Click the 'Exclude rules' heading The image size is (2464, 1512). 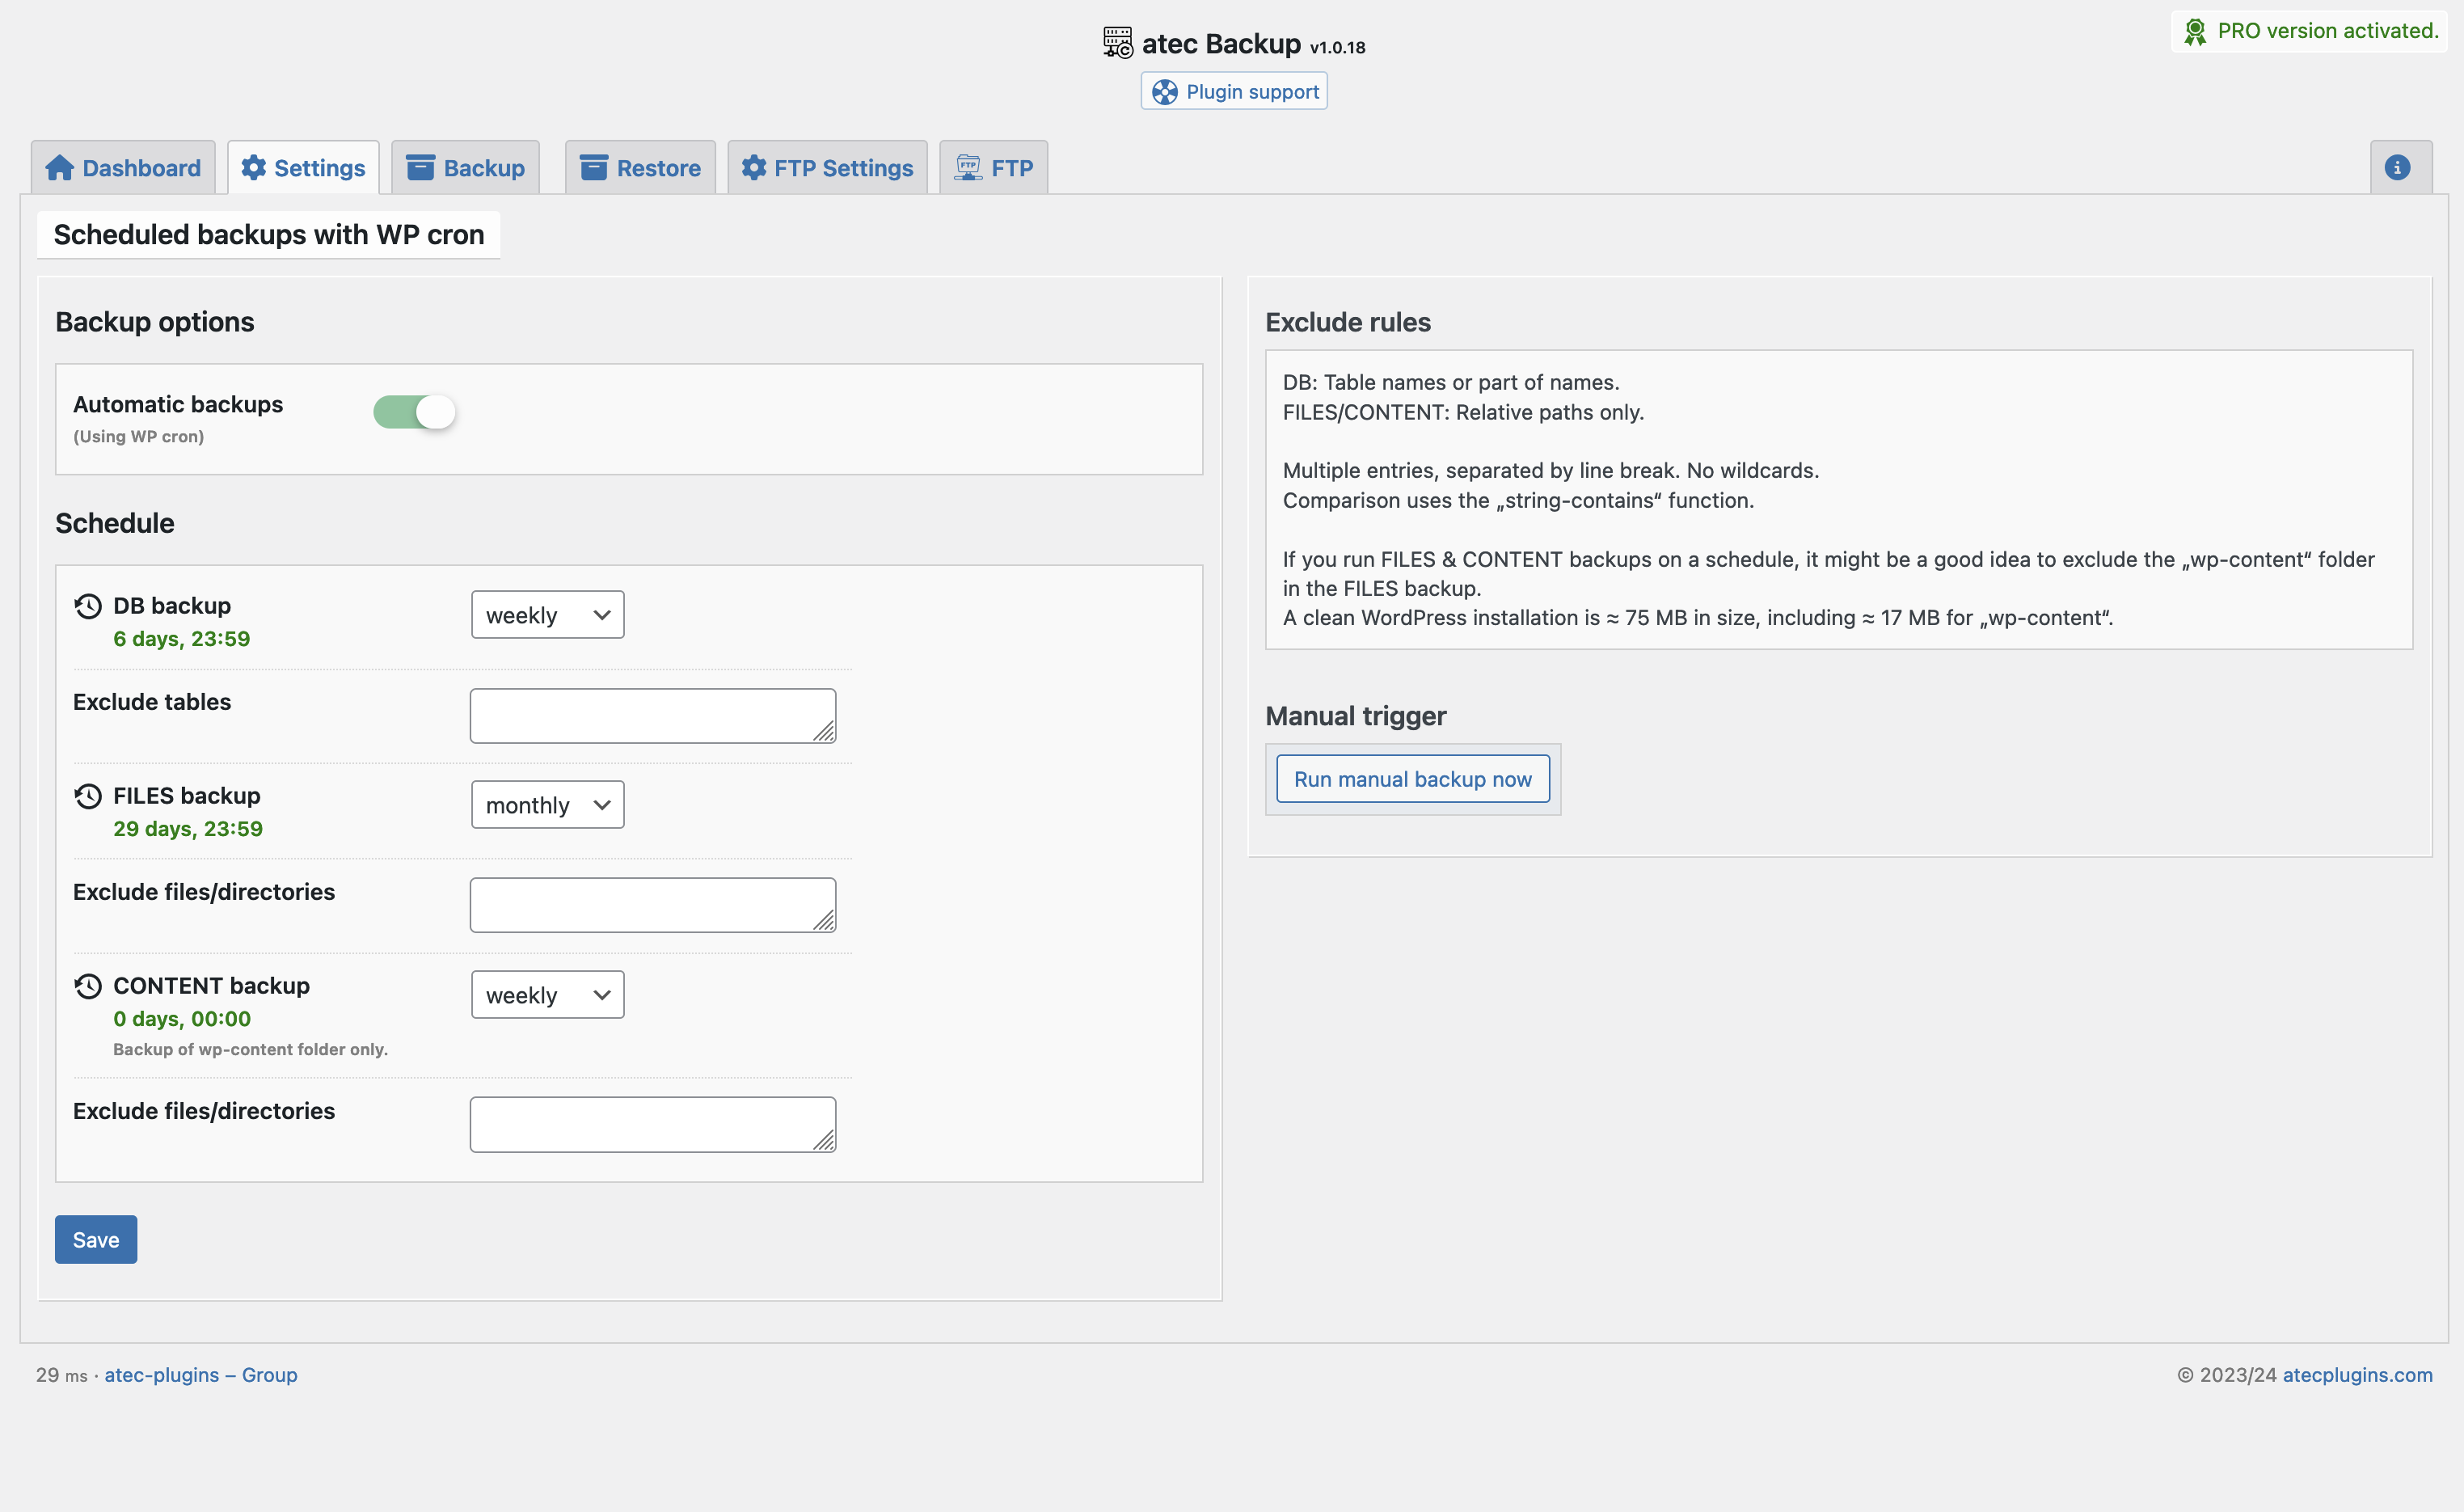[x=1348, y=322]
